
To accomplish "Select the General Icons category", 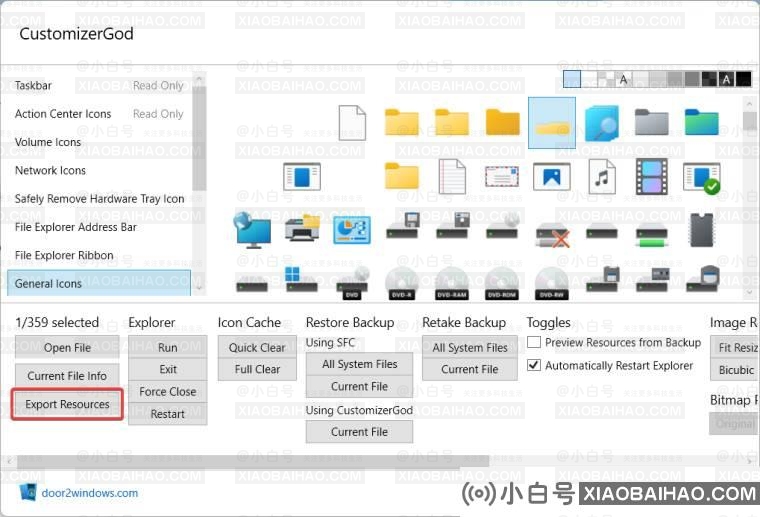I will pyautogui.click(x=99, y=283).
